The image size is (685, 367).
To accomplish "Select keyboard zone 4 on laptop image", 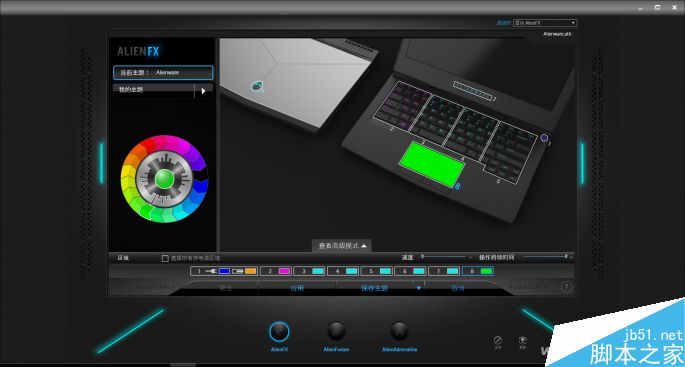I will tap(470, 133).
